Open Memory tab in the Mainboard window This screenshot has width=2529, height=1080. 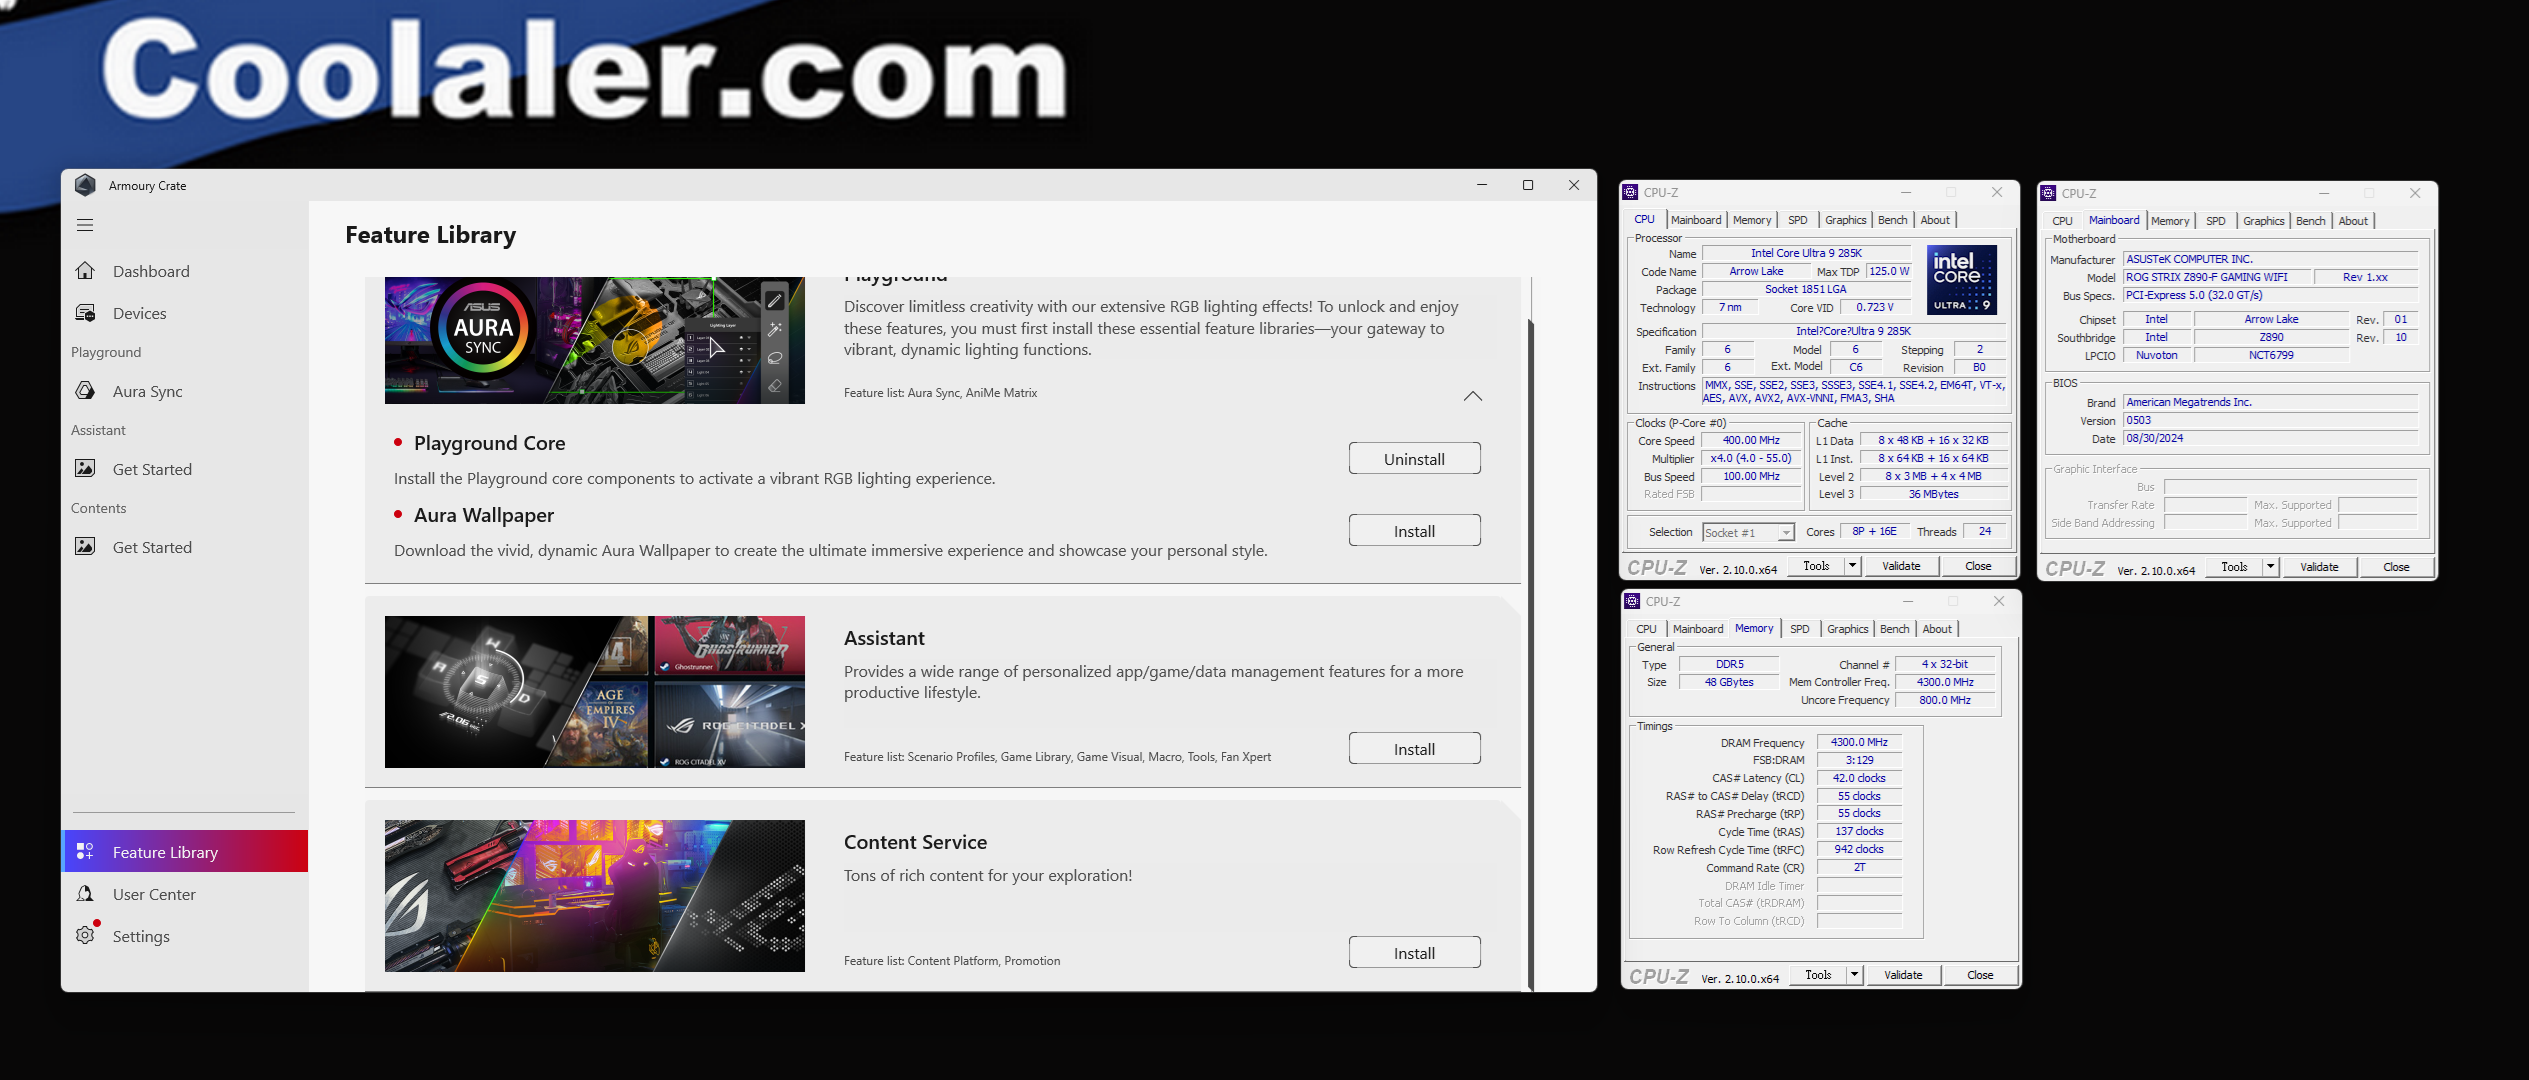point(2170,221)
